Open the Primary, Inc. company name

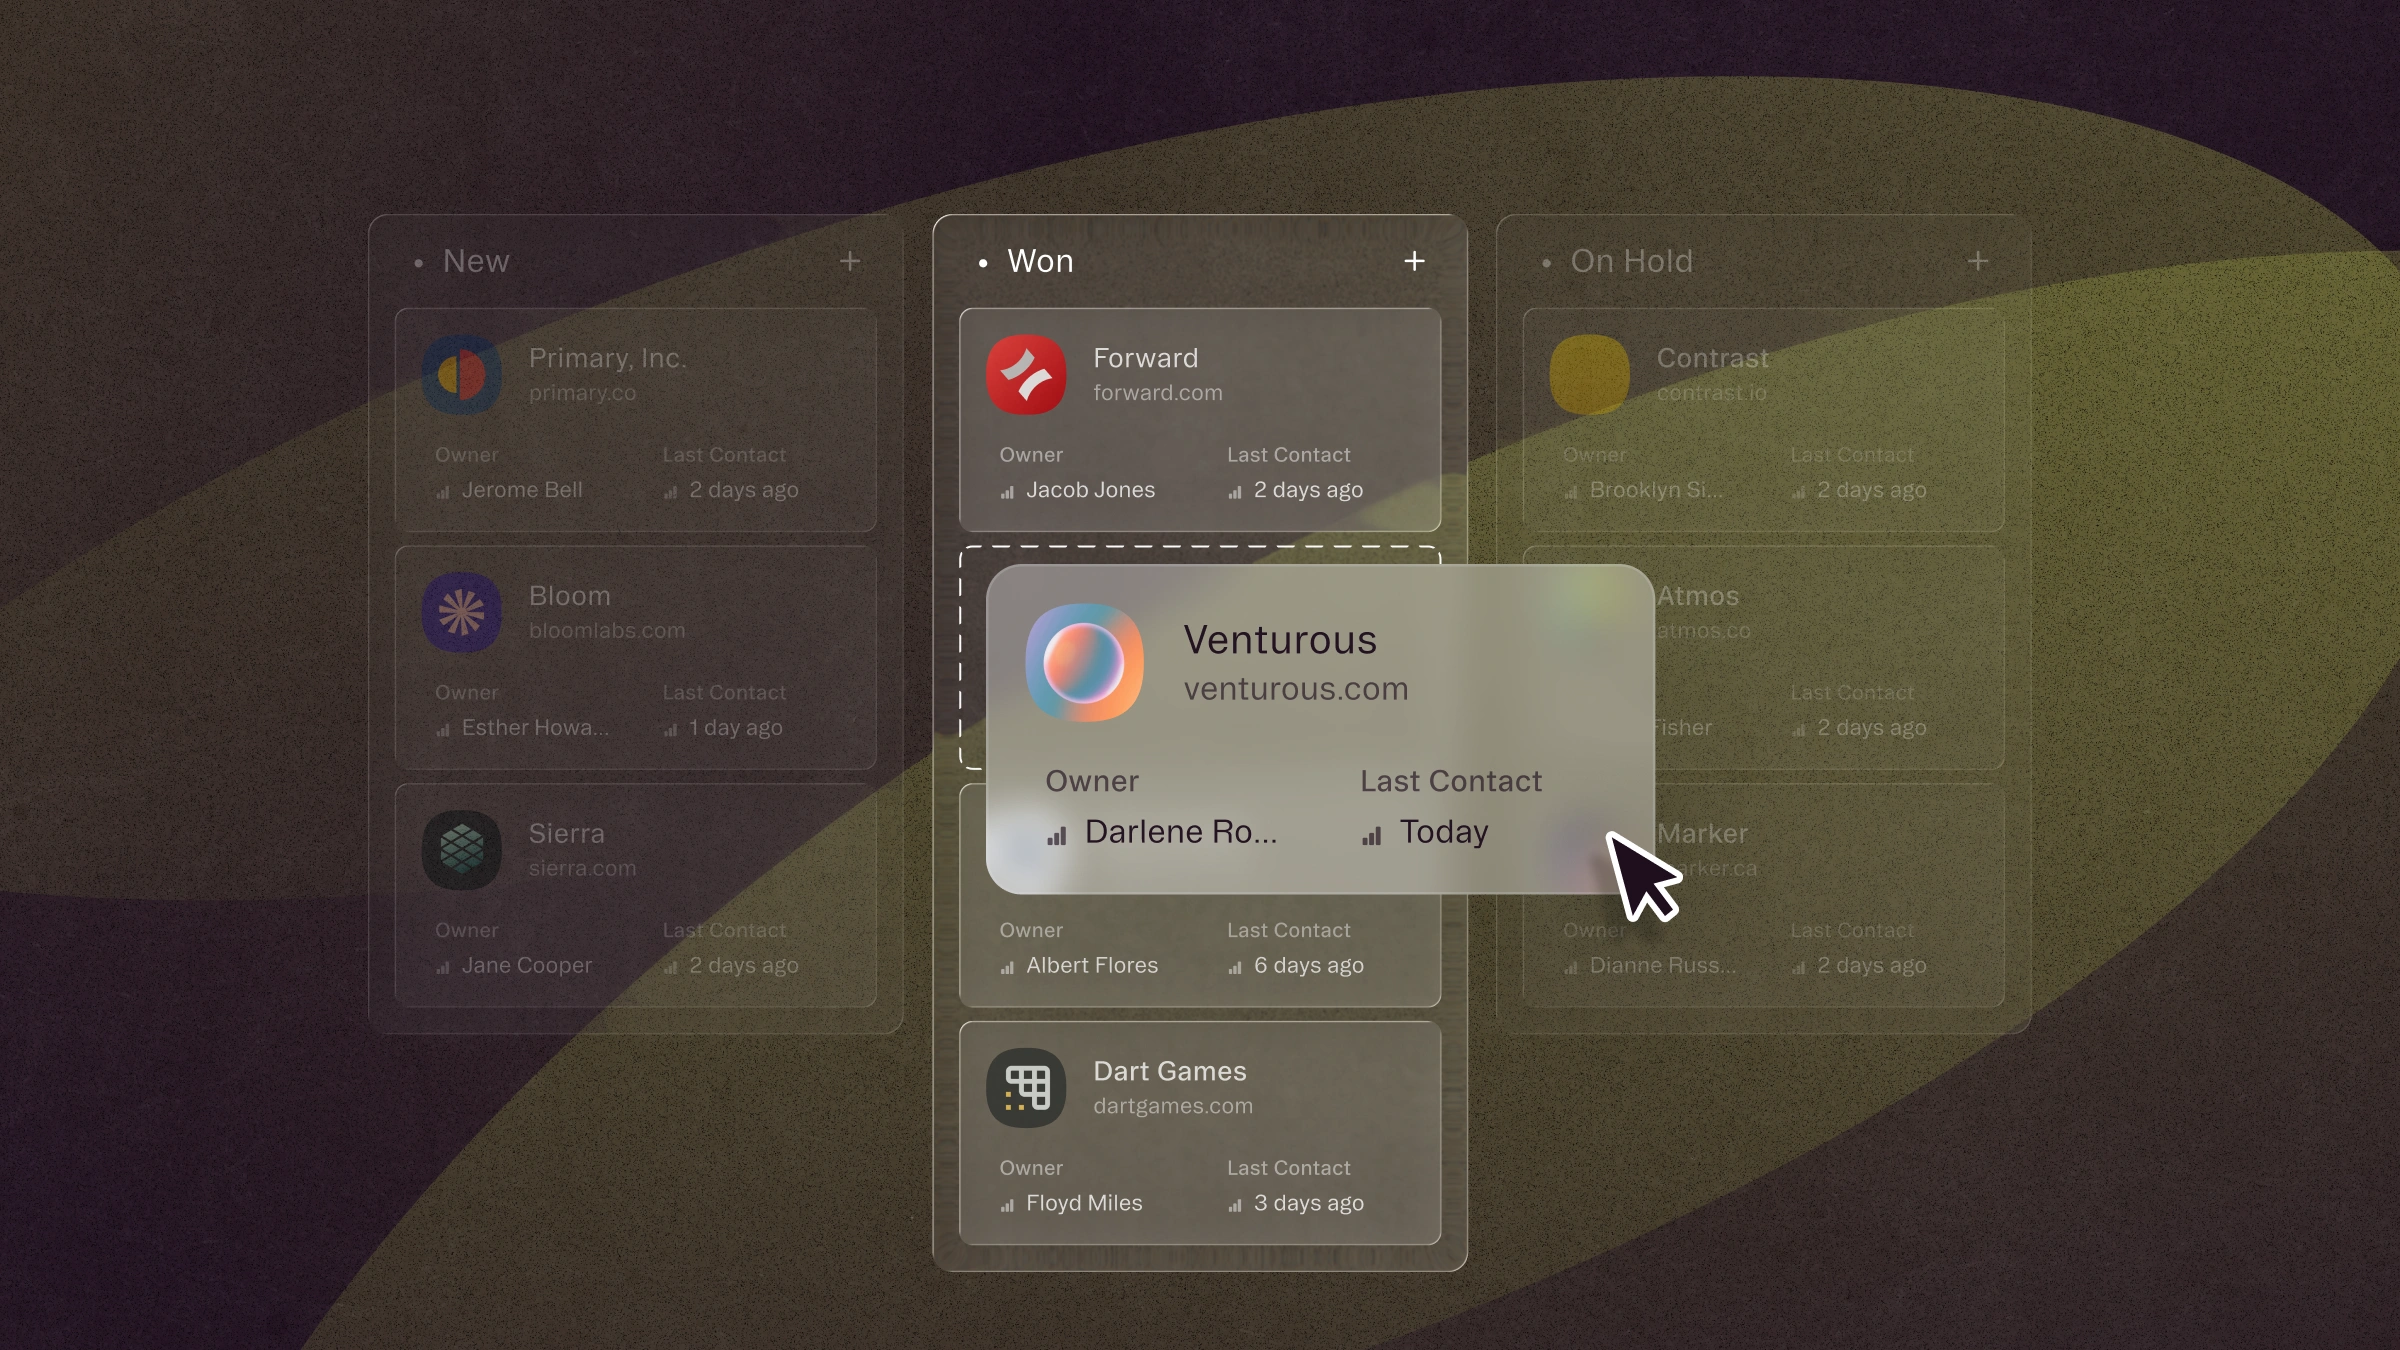(608, 358)
